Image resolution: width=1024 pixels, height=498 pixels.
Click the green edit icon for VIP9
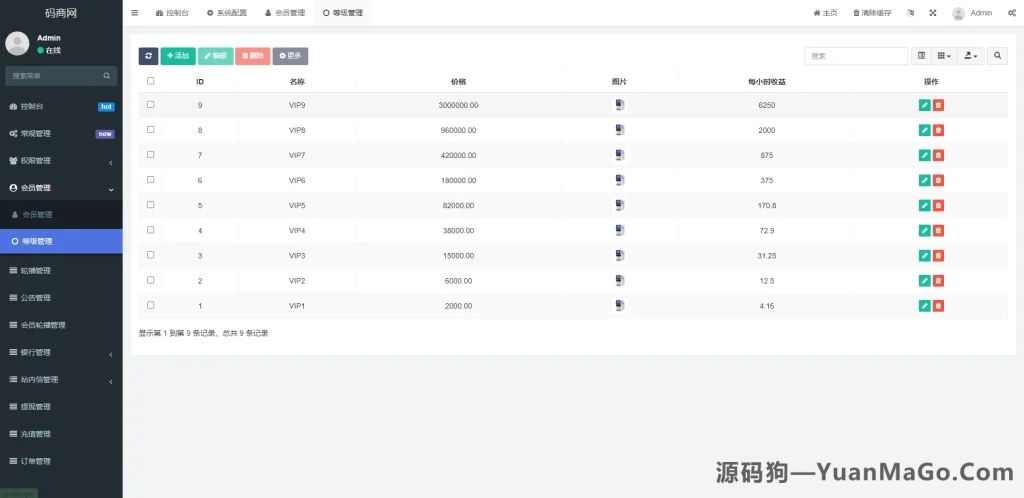tap(924, 105)
